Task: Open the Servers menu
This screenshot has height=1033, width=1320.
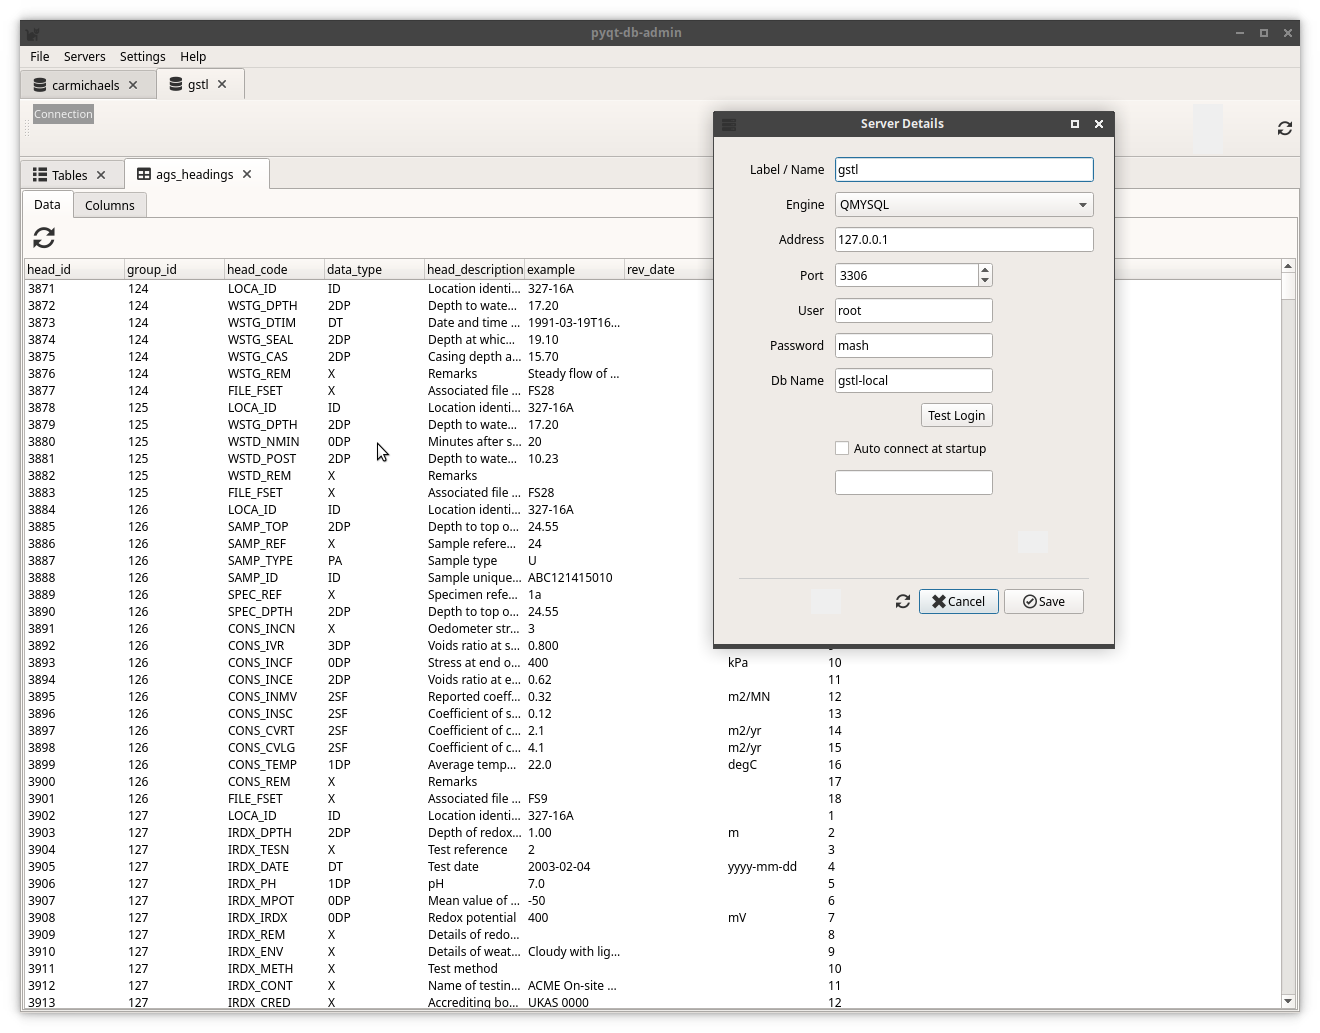Action: 85,57
